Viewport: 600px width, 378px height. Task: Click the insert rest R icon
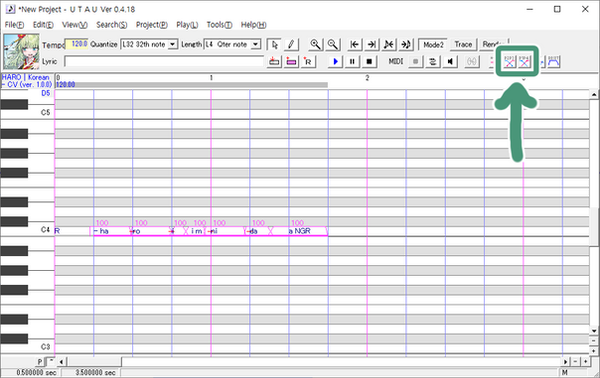(x=308, y=62)
